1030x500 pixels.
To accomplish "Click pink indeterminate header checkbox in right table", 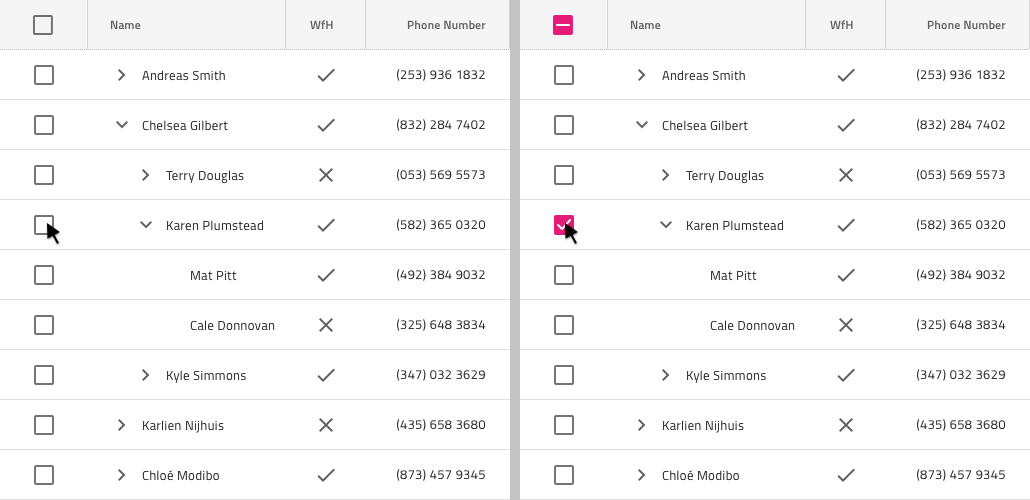I will coord(563,25).
